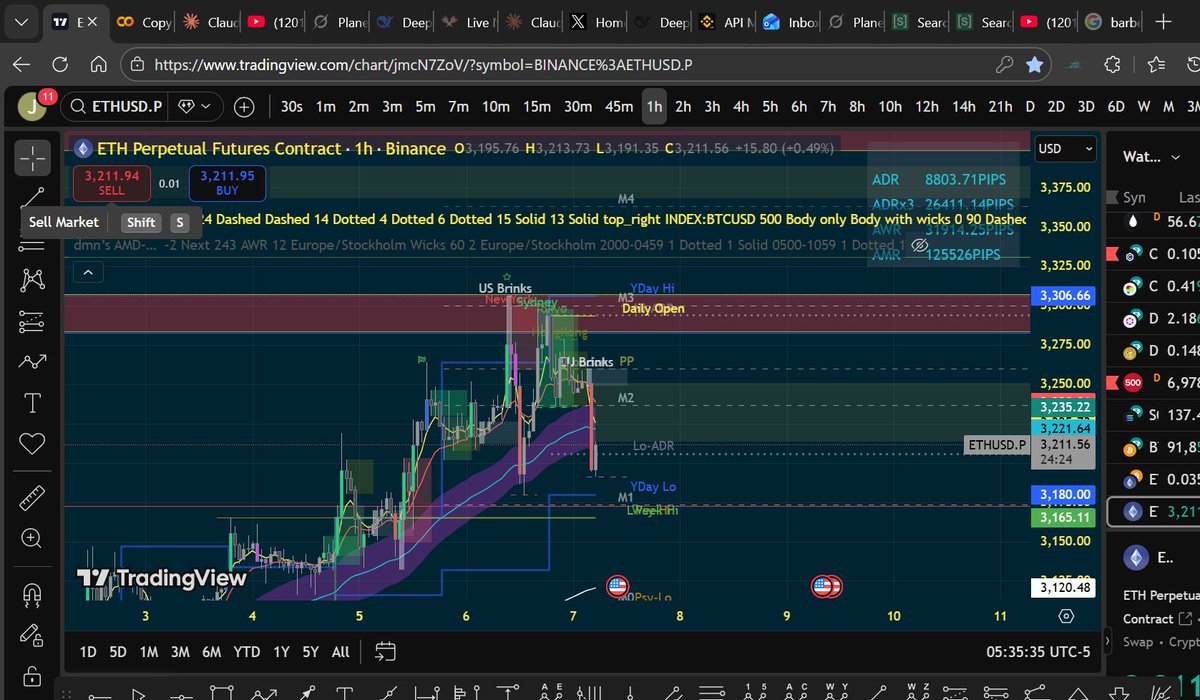The height and width of the screenshot is (700, 1200).
Task: Add a symbol with the plus button
Action: coord(244,107)
